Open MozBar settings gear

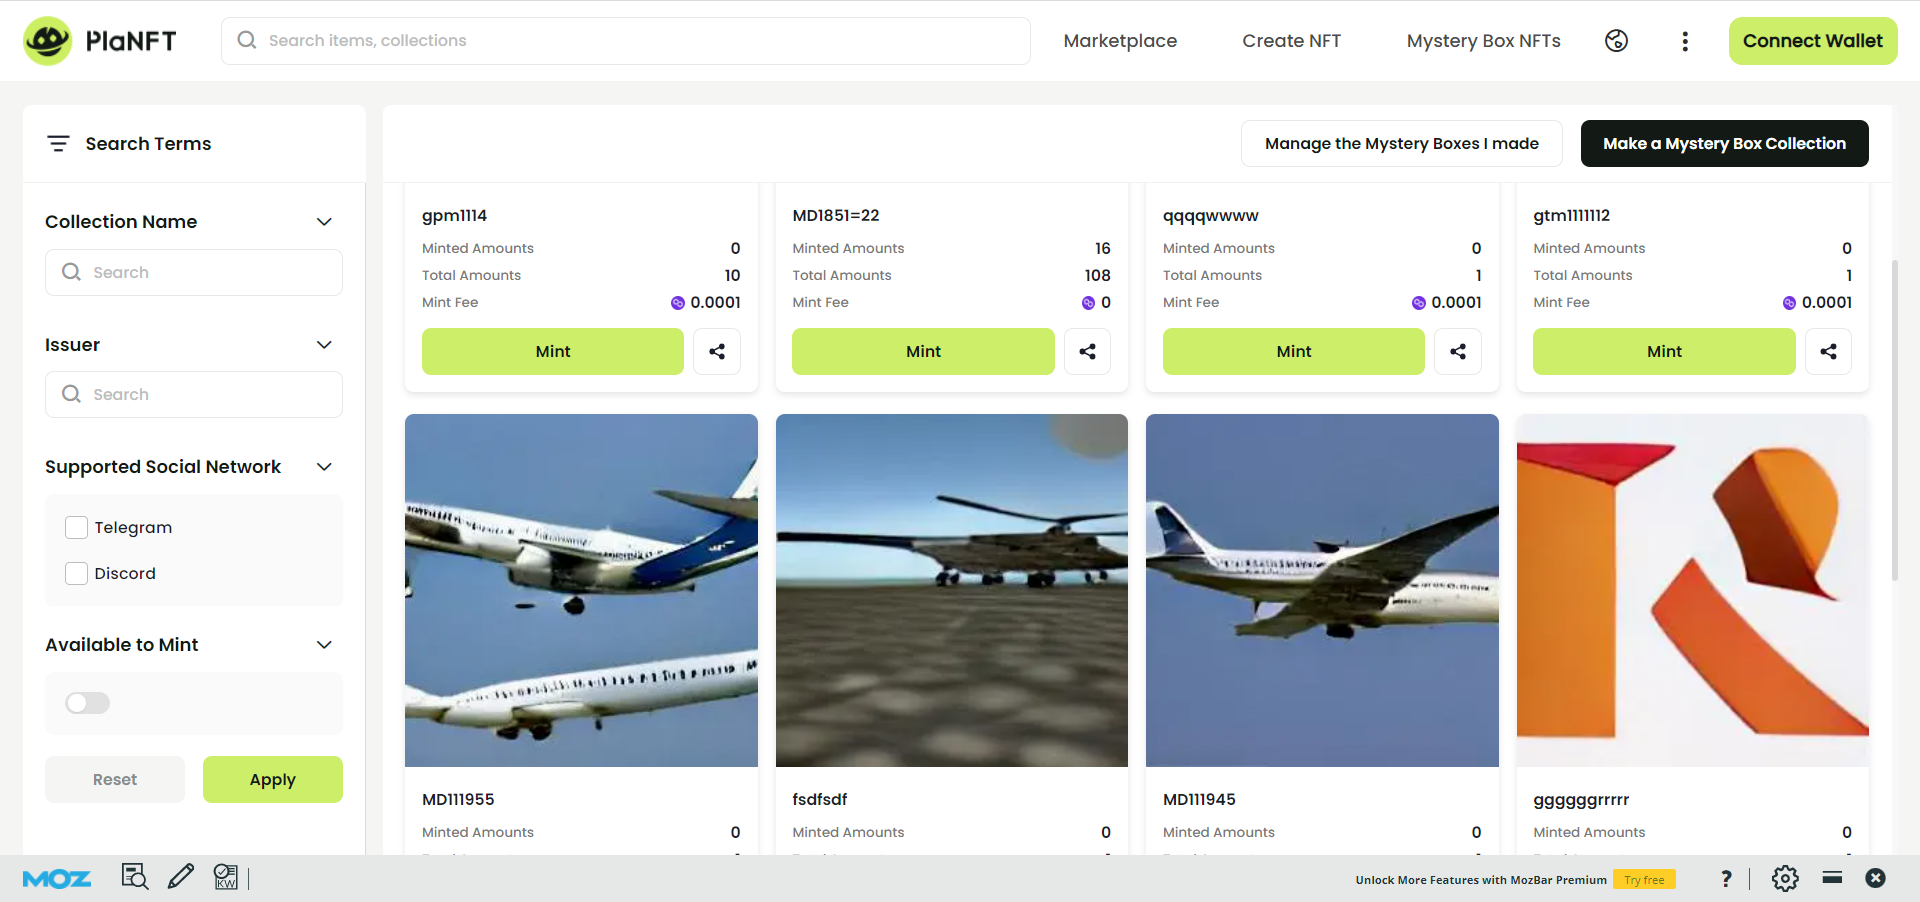tap(1785, 878)
